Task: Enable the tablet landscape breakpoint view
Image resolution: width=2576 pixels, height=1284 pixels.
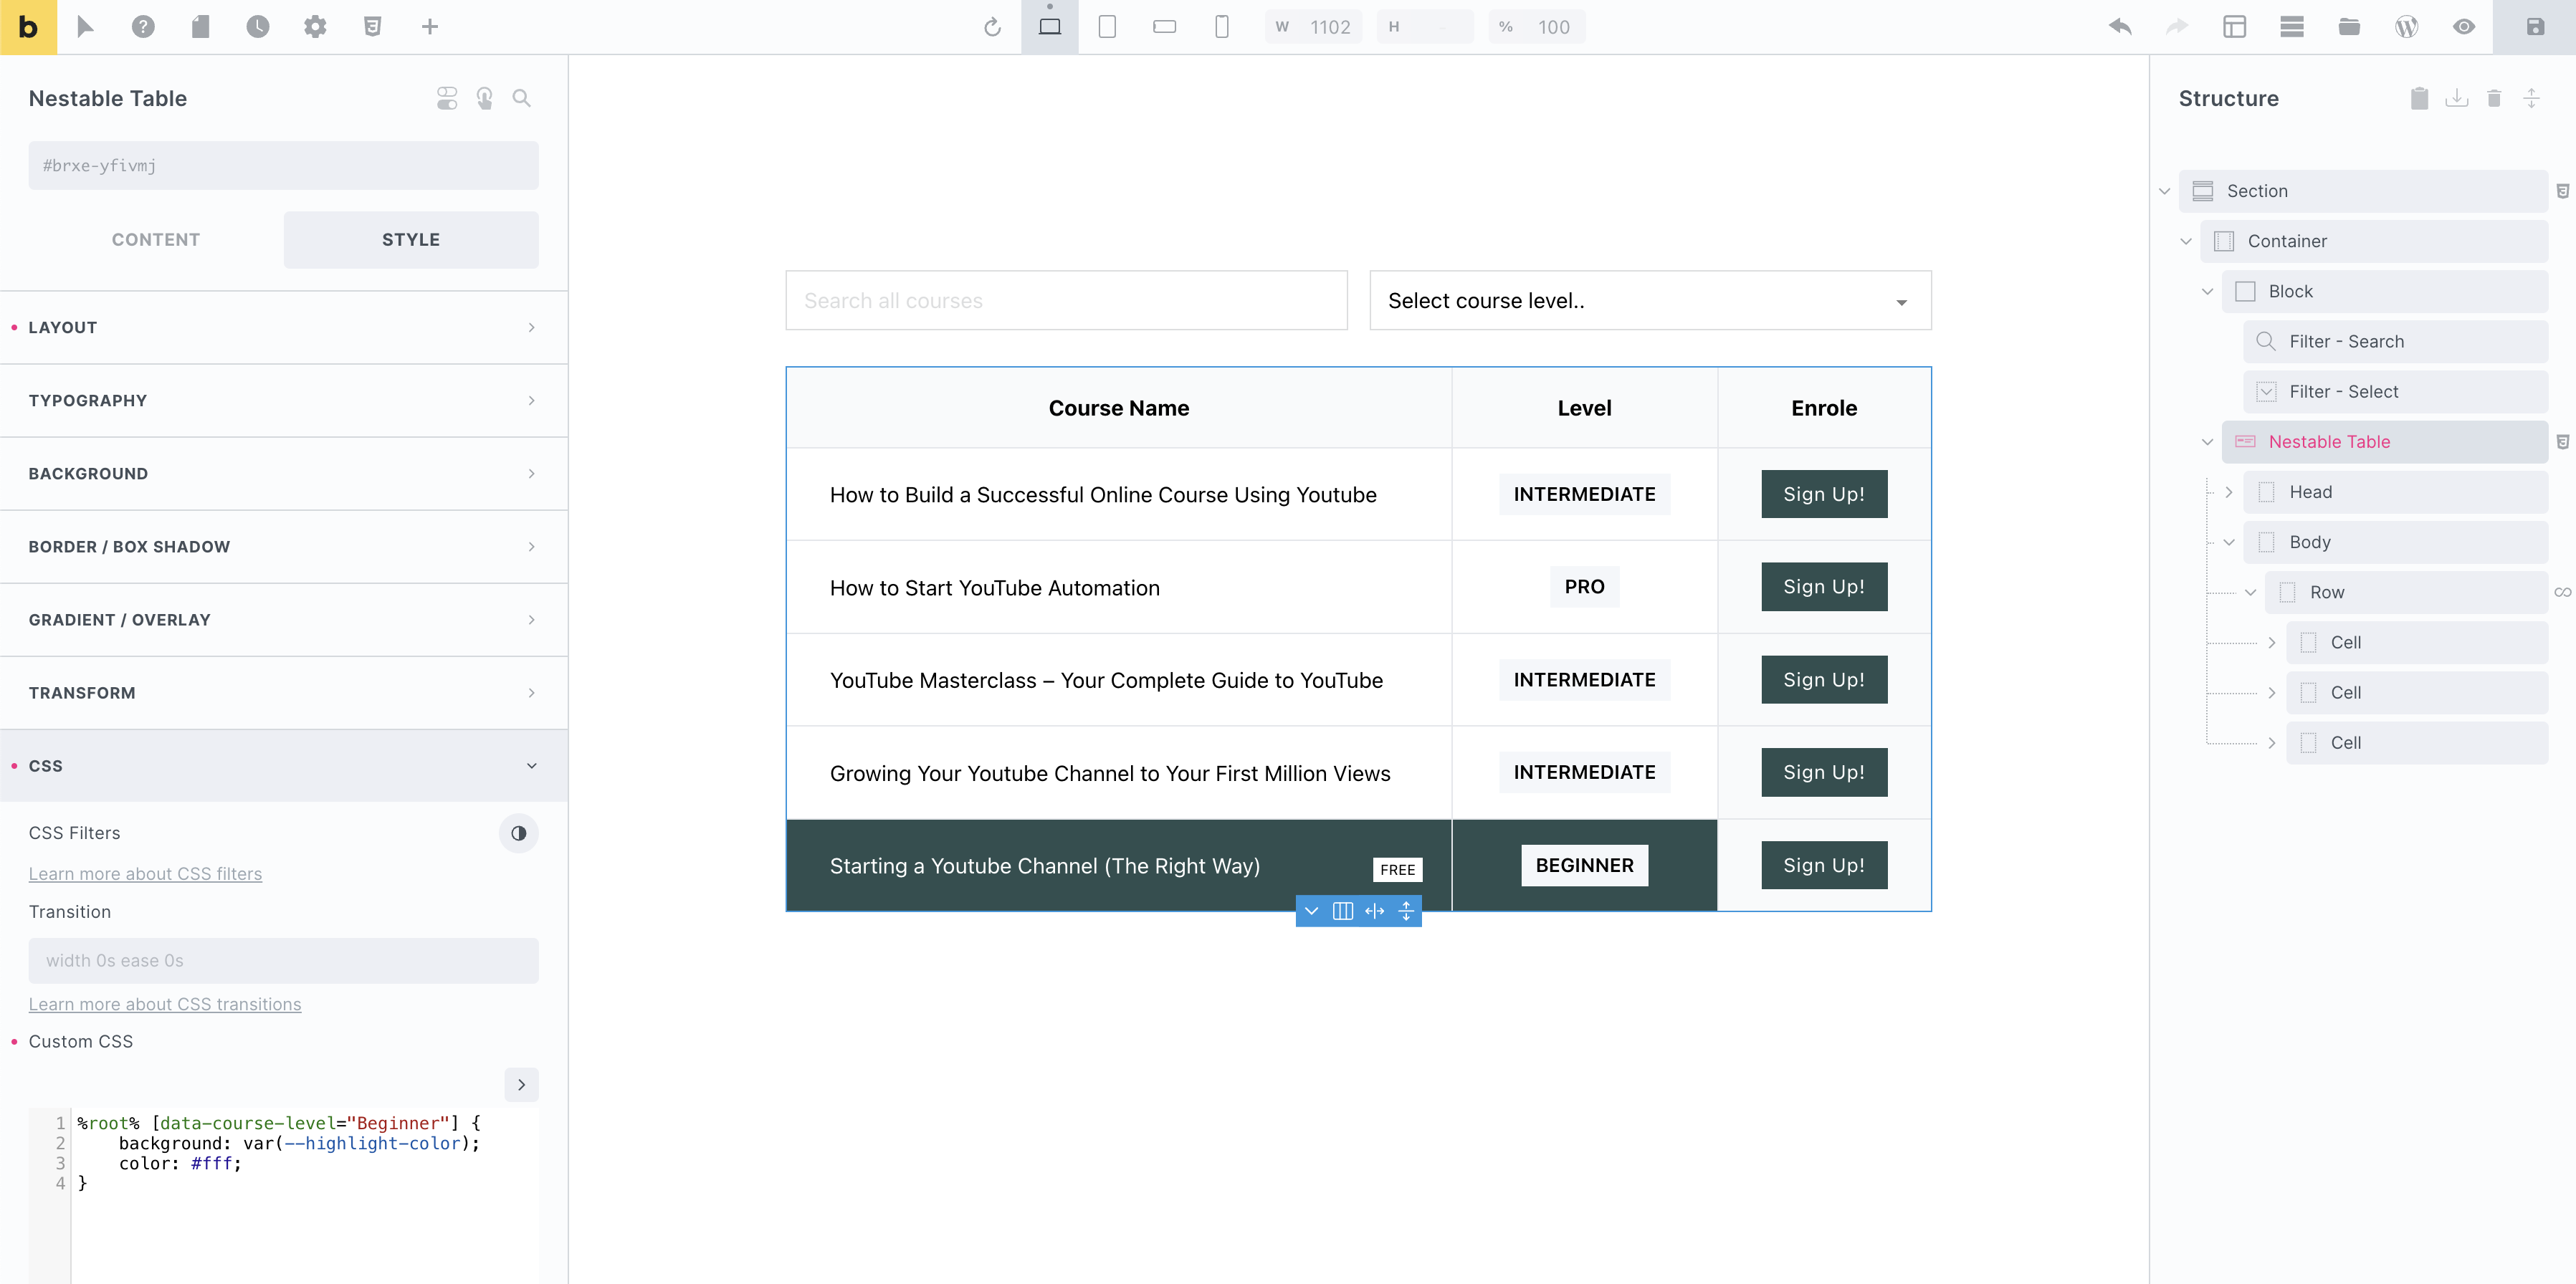Action: 1164,27
